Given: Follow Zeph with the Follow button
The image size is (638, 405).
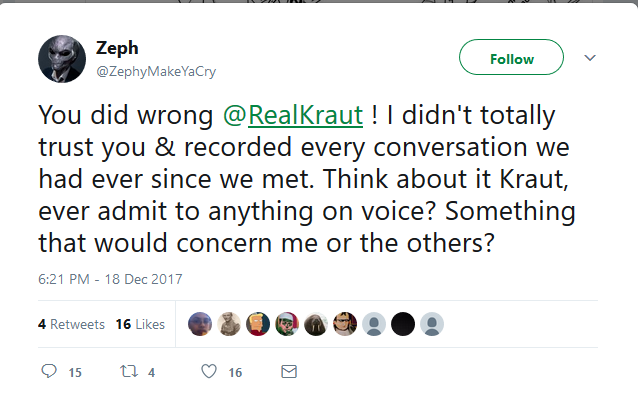Looking at the screenshot, I should [x=511, y=57].
